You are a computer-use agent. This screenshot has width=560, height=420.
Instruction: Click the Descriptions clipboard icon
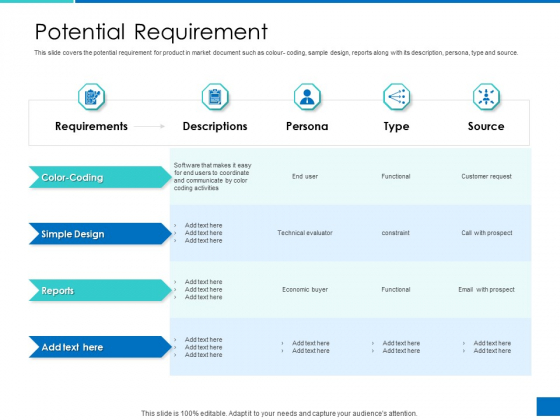click(215, 97)
